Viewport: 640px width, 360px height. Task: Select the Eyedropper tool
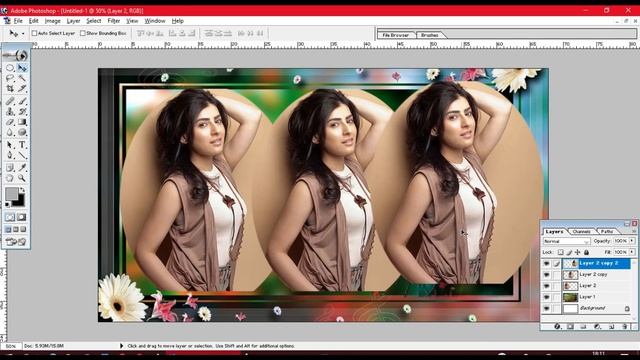[22, 167]
